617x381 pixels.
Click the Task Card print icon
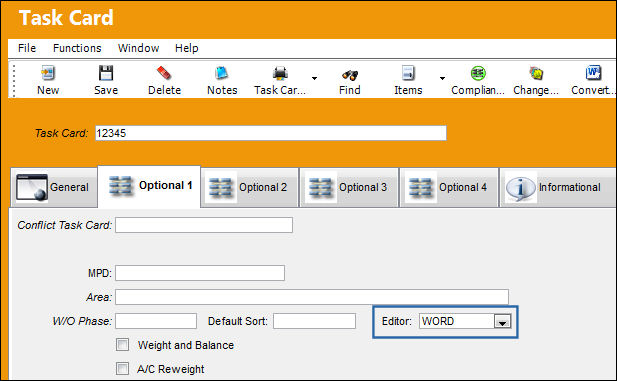(280, 73)
